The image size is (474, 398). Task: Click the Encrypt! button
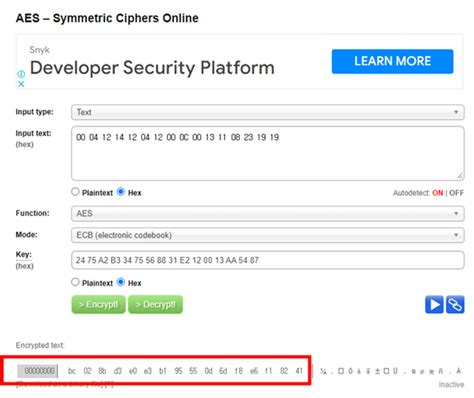point(98,304)
